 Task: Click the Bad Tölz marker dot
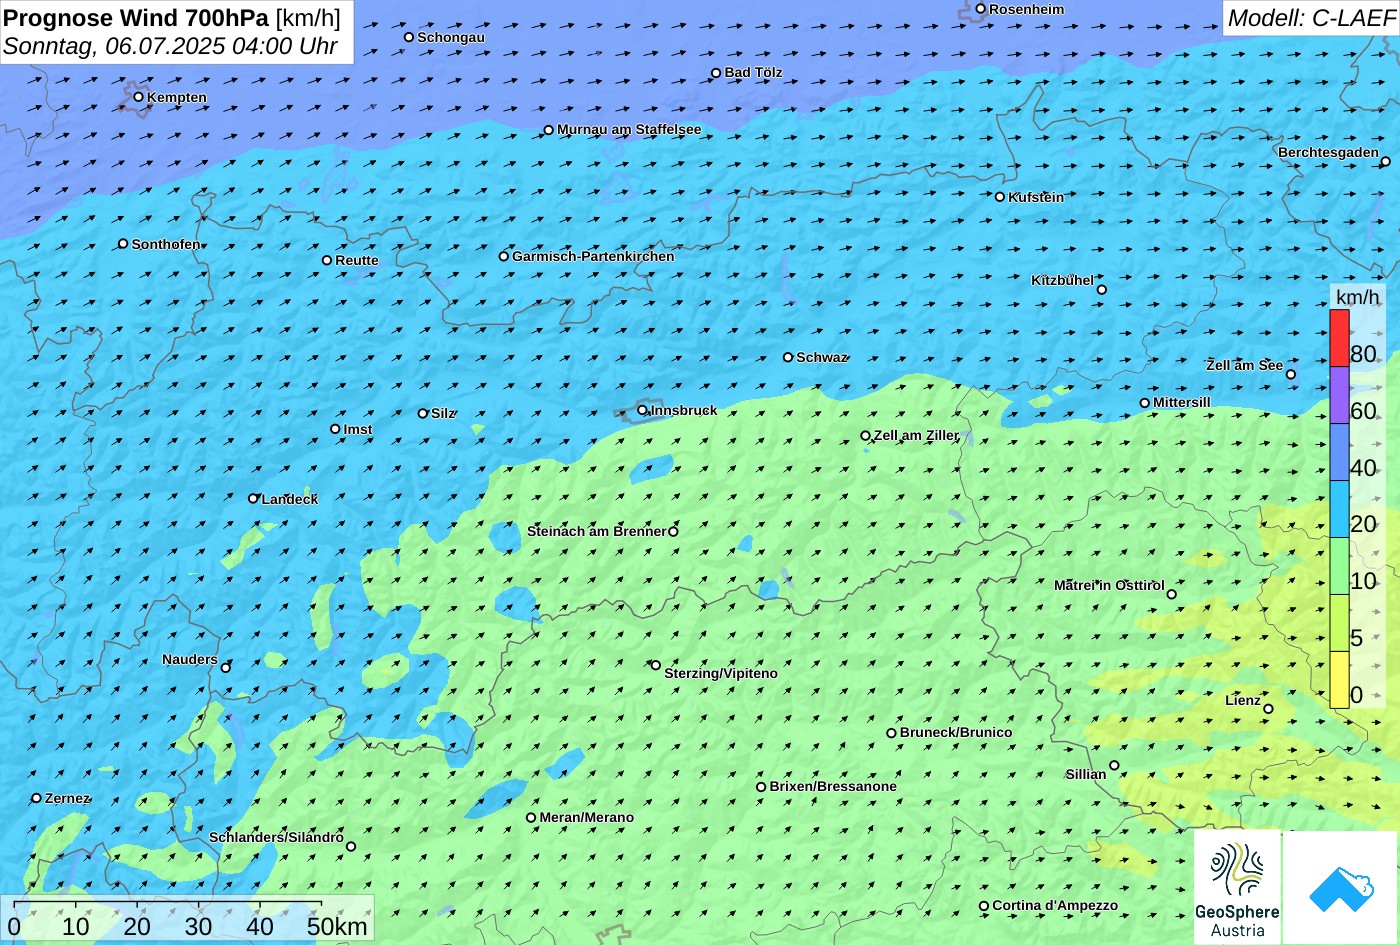coord(716,73)
